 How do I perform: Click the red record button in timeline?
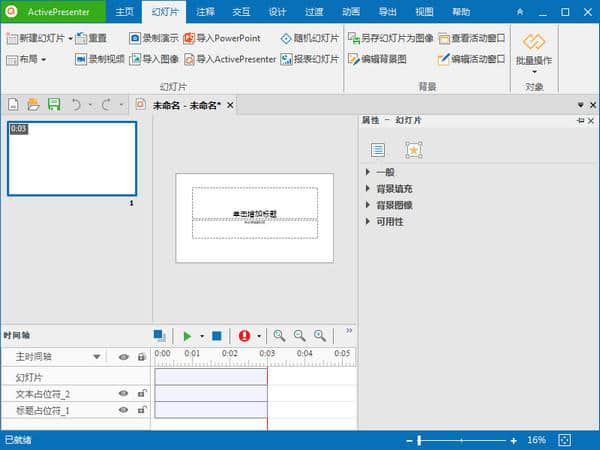pos(244,336)
